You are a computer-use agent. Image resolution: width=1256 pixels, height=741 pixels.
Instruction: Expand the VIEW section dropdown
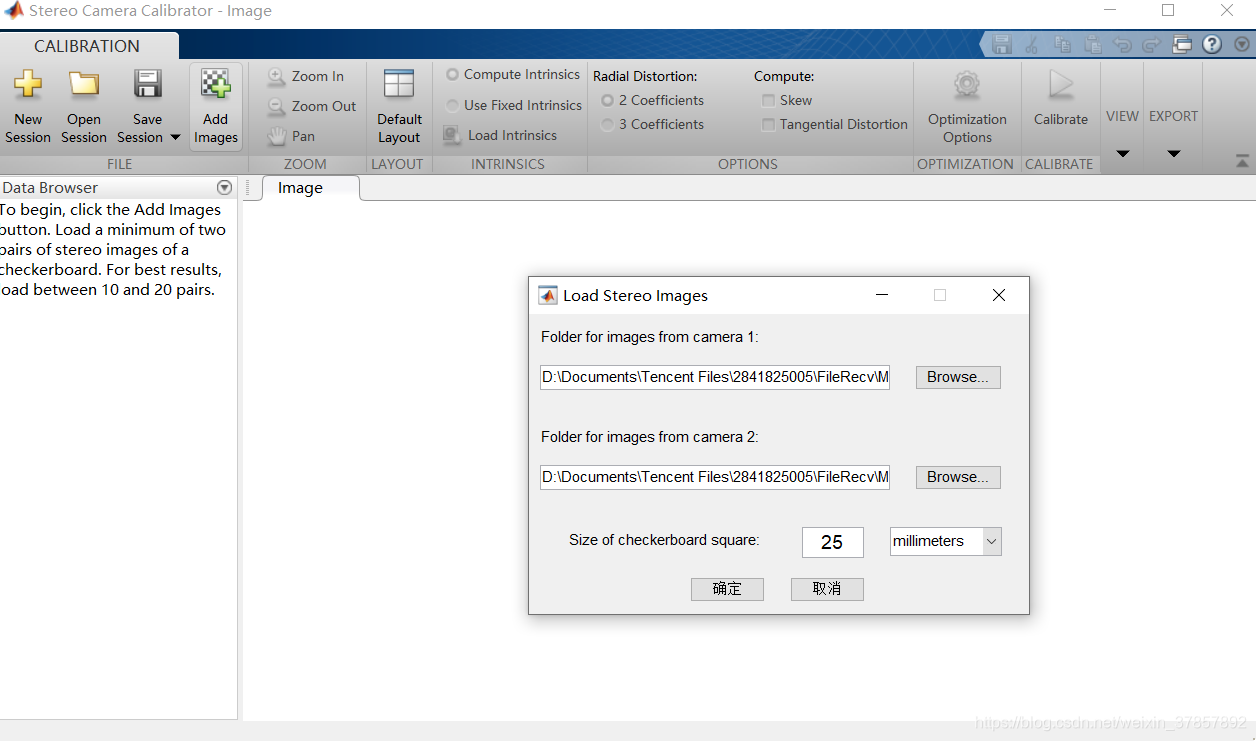click(x=1122, y=153)
